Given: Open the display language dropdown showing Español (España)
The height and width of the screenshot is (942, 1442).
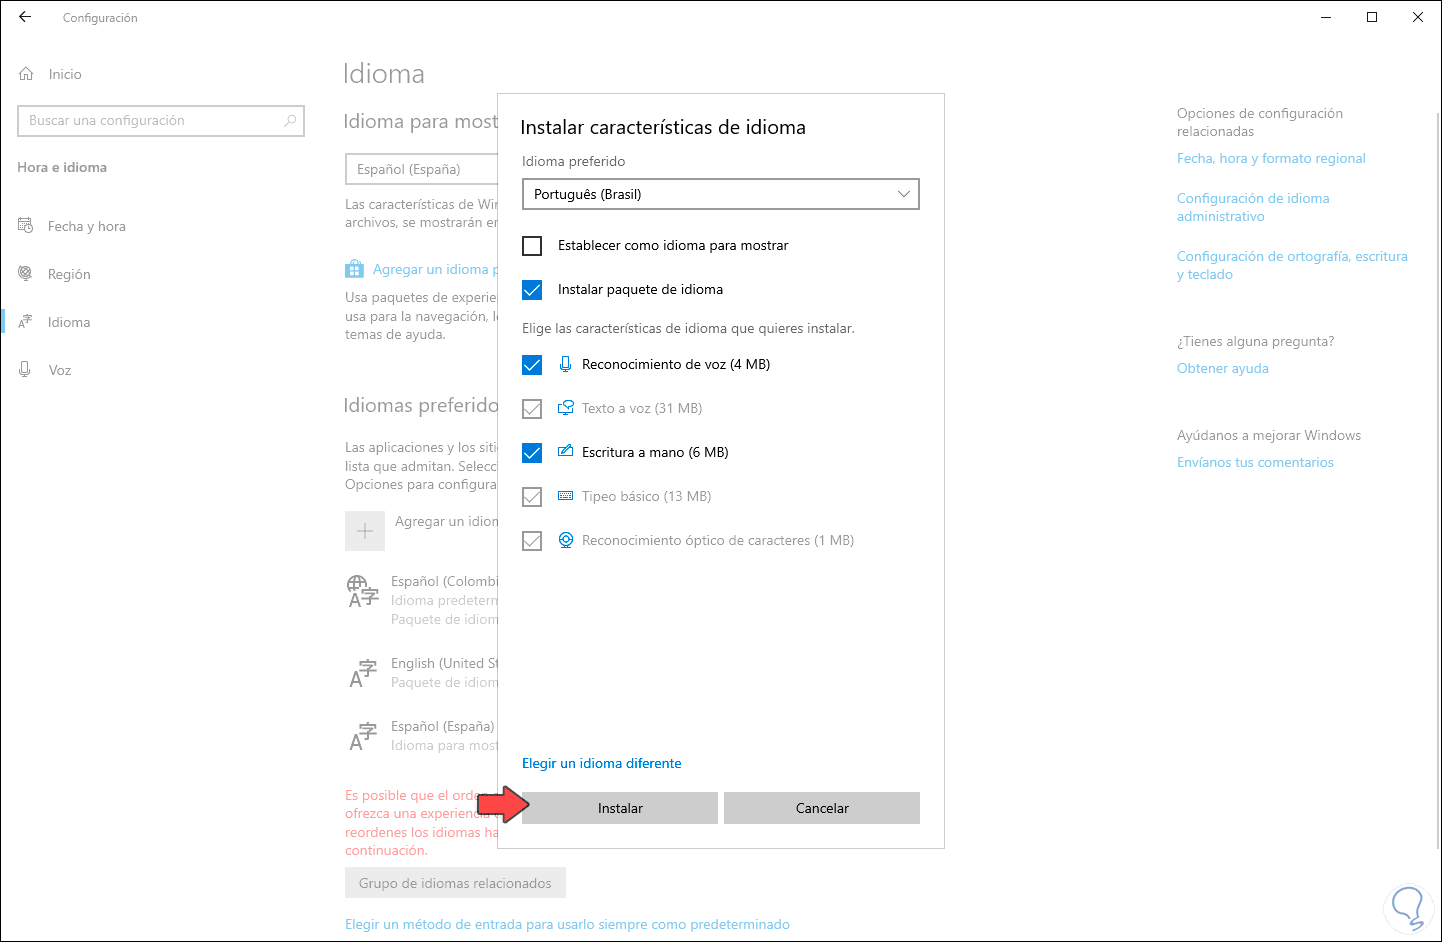Looking at the screenshot, I should point(421,169).
